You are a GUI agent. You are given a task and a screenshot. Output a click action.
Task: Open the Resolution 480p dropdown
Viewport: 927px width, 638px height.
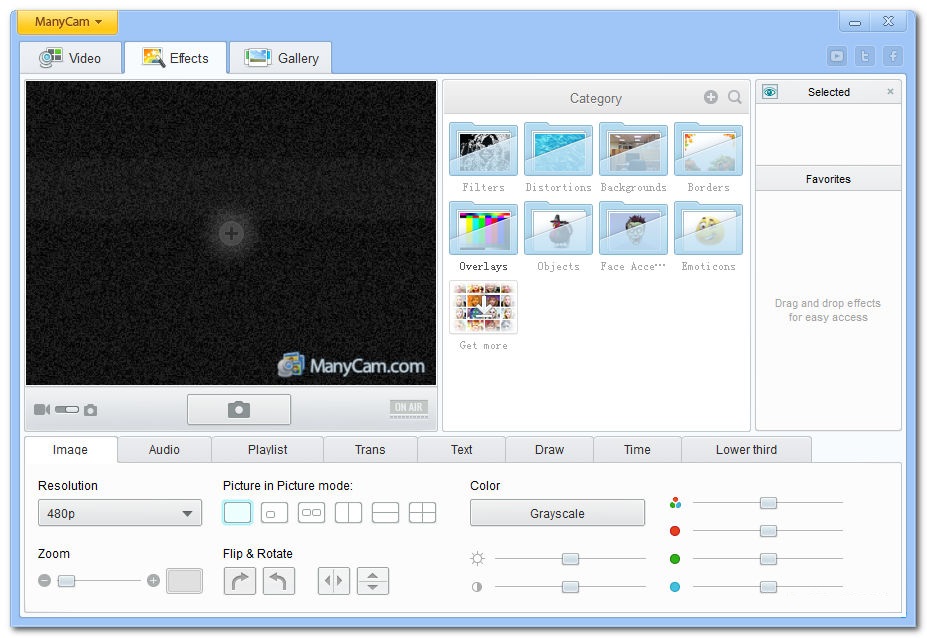[119, 514]
